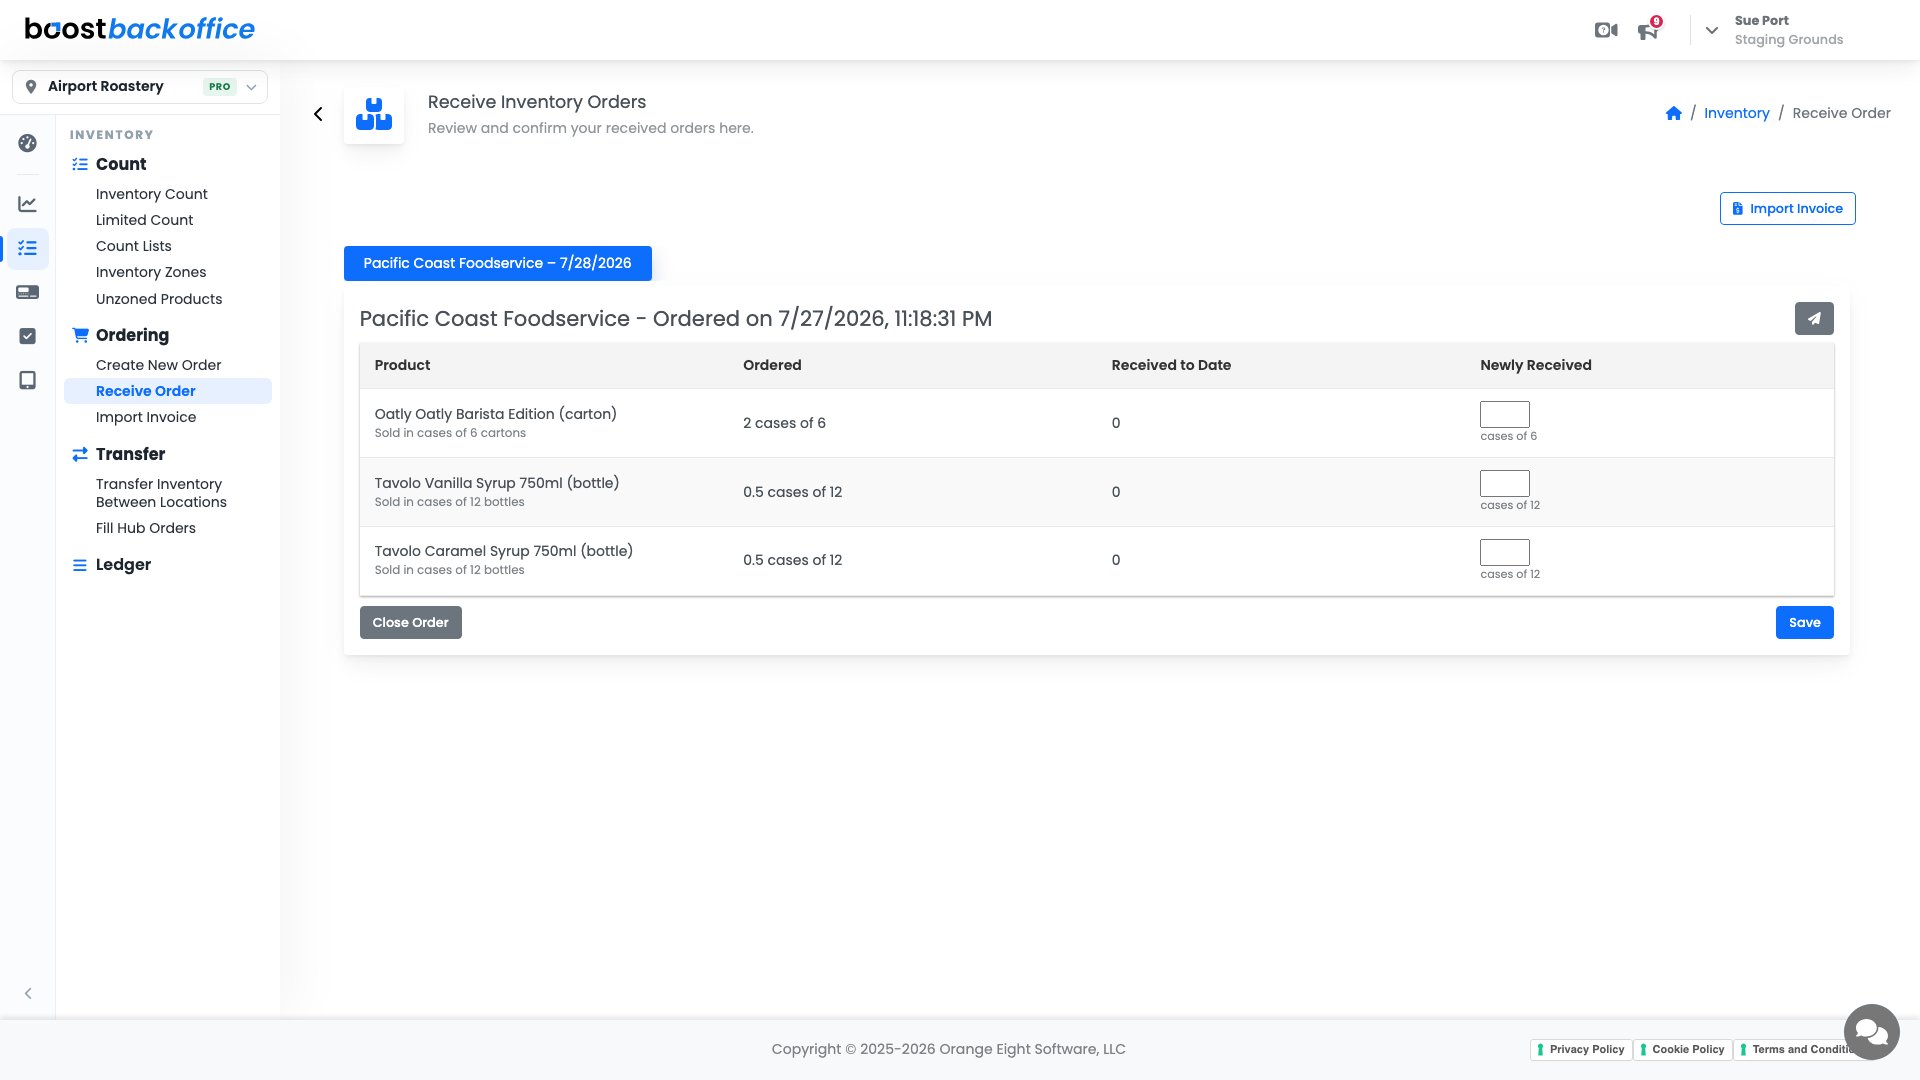Click the location pin icon
Image resolution: width=1920 pixels, height=1080 pixels.
[31, 87]
